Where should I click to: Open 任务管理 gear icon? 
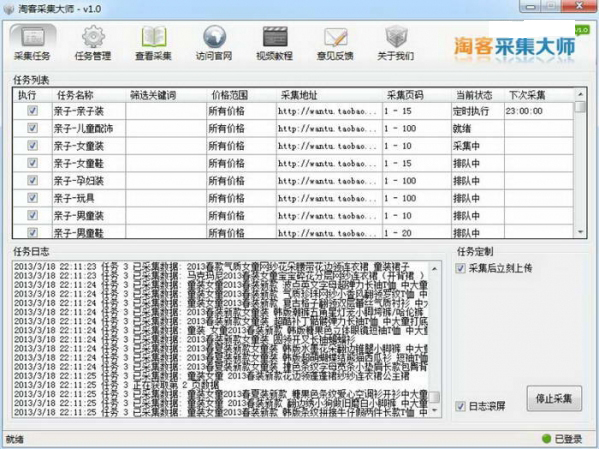pyautogui.click(x=93, y=44)
